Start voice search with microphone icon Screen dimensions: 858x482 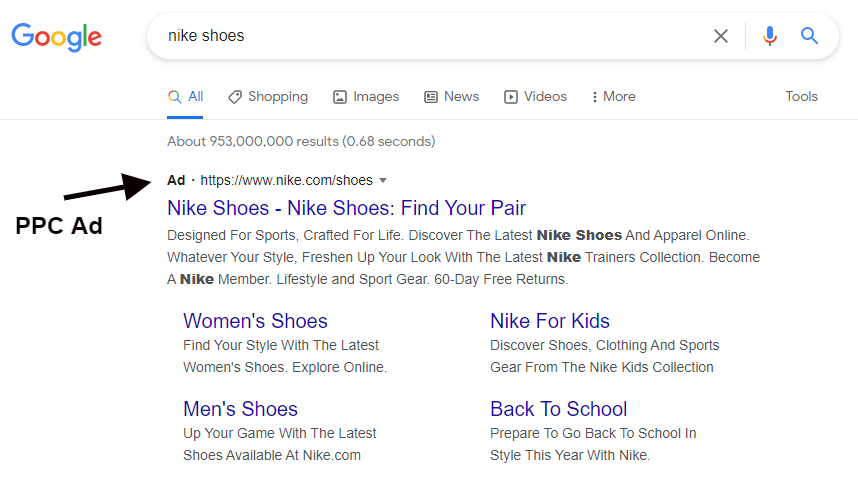769,36
